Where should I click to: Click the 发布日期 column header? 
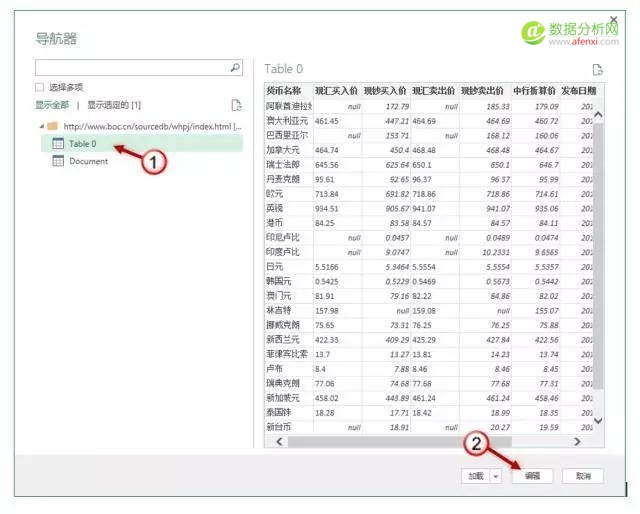click(x=579, y=91)
